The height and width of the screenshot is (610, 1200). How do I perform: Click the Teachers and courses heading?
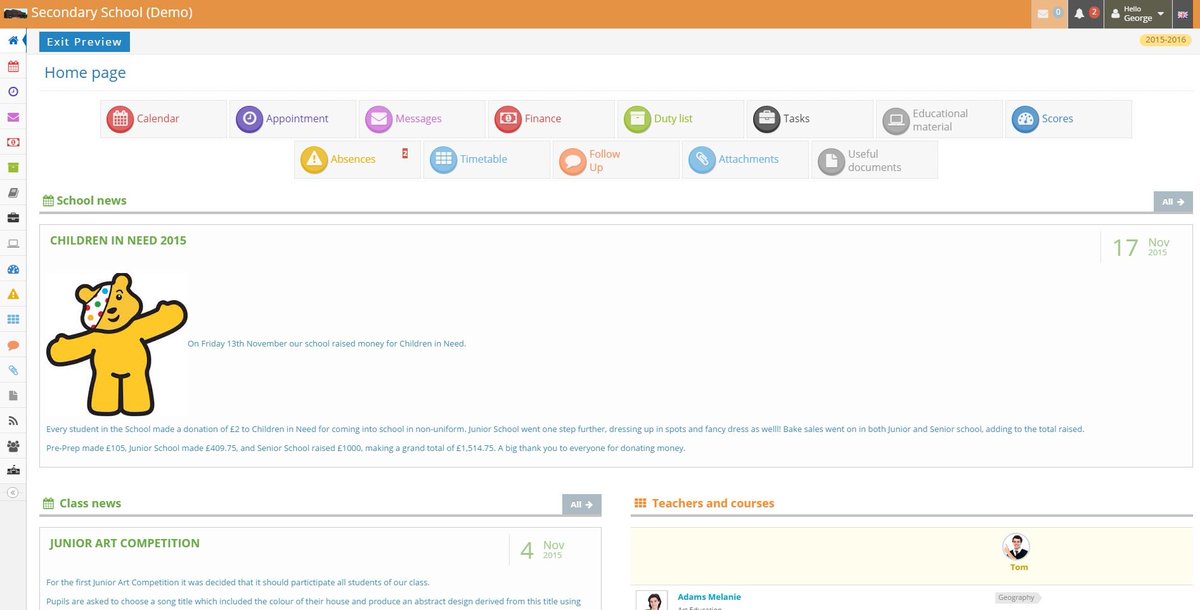click(713, 504)
